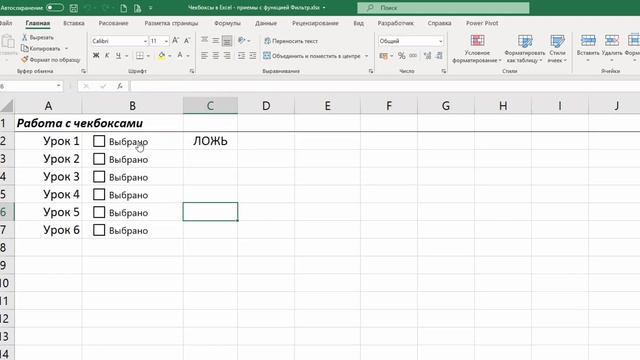Image resolution: width=640 pixels, height=360 pixels.
Task: Open the Power Pivot ribbon tab
Action: click(482, 23)
